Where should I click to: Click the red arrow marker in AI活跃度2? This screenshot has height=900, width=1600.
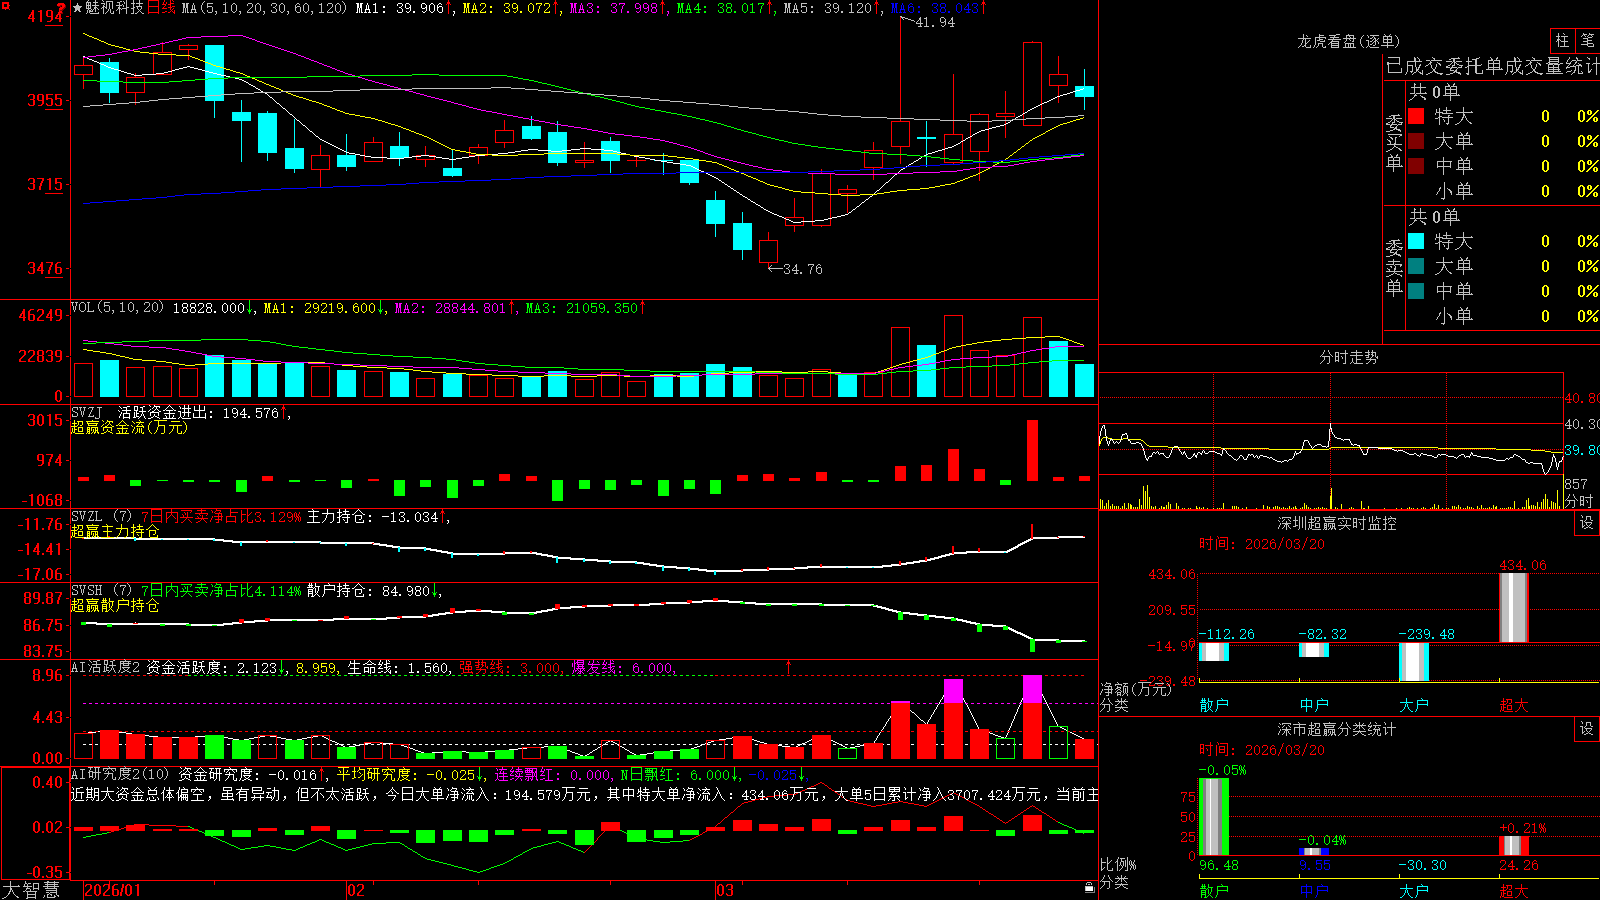pyautogui.click(x=789, y=666)
